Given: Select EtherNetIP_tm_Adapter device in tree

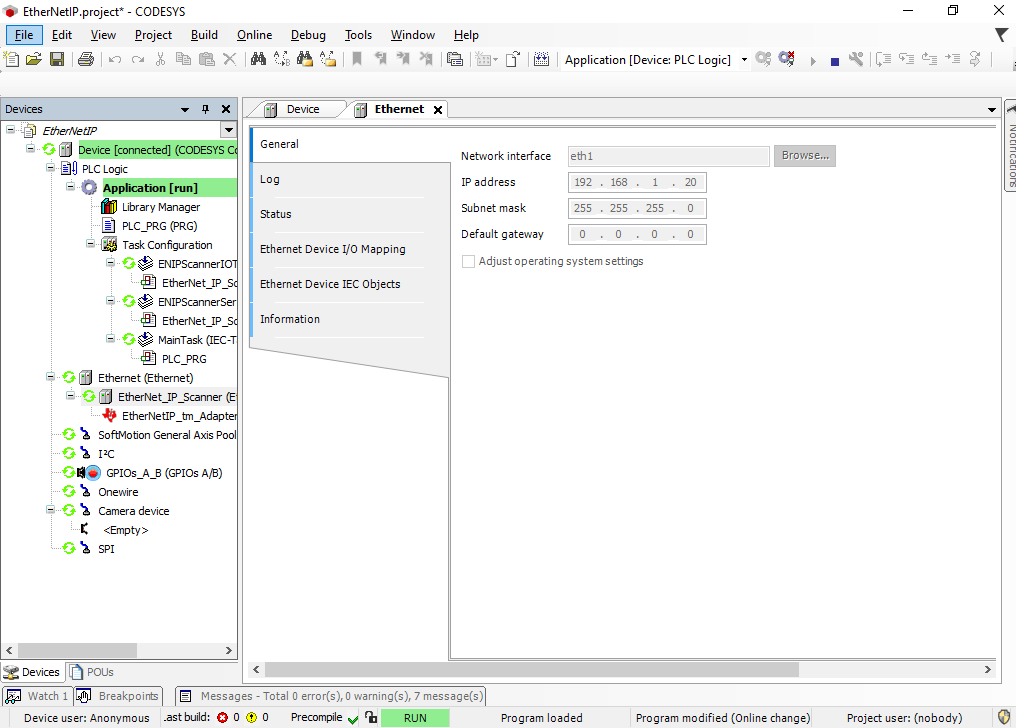Looking at the screenshot, I should pos(178,416).
